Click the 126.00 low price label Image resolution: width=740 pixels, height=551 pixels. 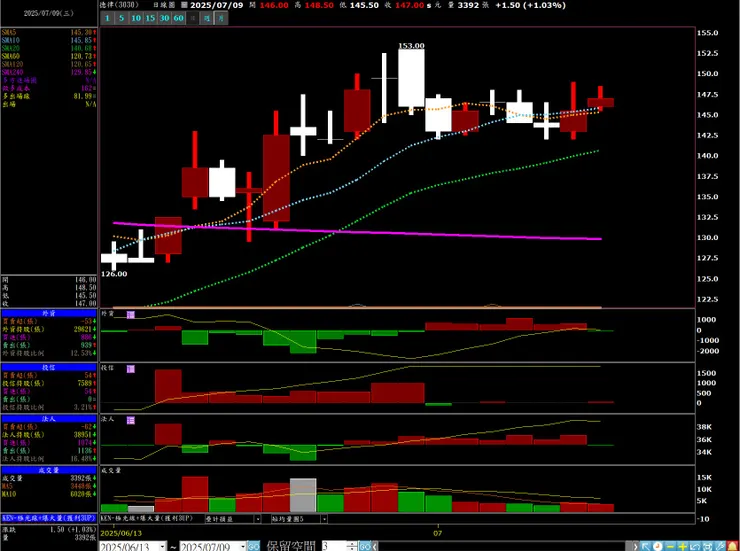point(114,274)
